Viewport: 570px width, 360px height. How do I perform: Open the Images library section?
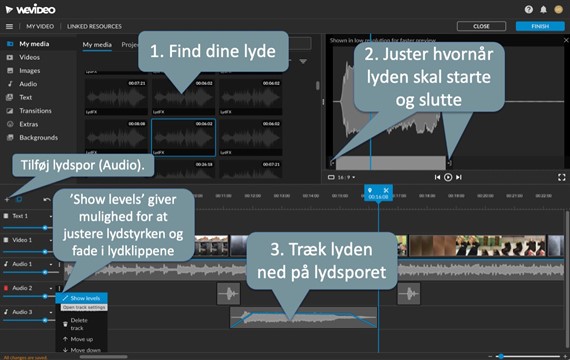click(x=29, y=71)
